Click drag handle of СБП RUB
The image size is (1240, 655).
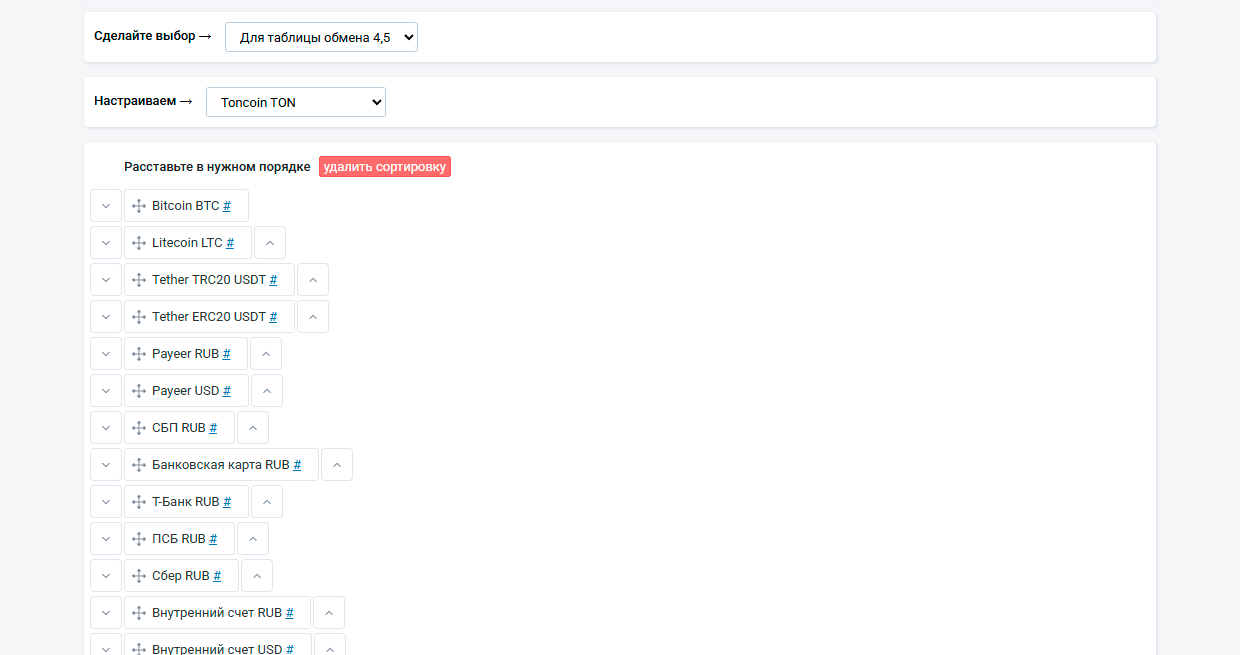coord(139,428)
